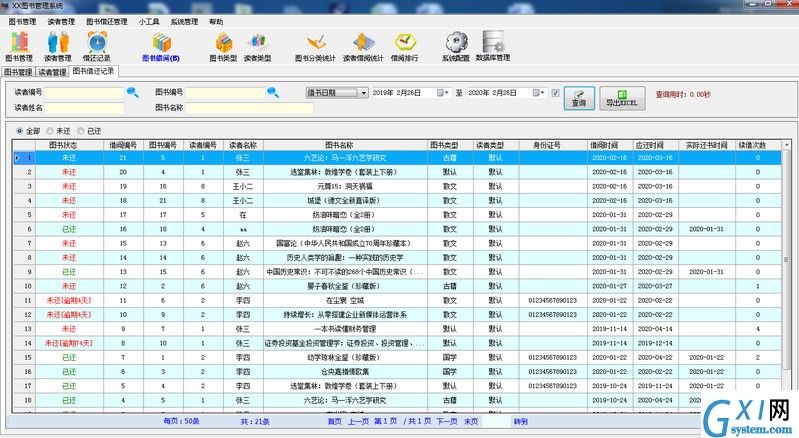Sort by the 图书名称 column header
This screenshot has width=799, height=438.
pos(345,145)
